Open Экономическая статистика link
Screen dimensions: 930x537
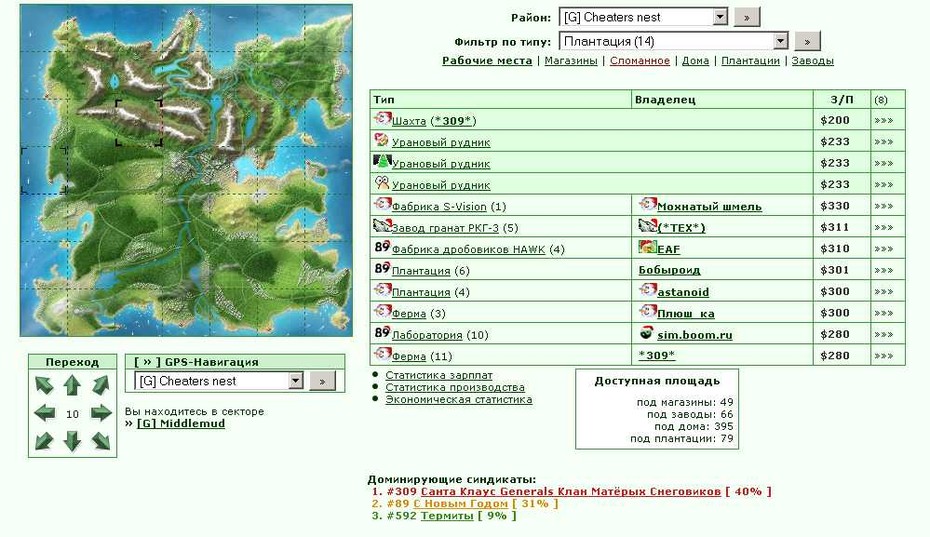click(458, 399)
